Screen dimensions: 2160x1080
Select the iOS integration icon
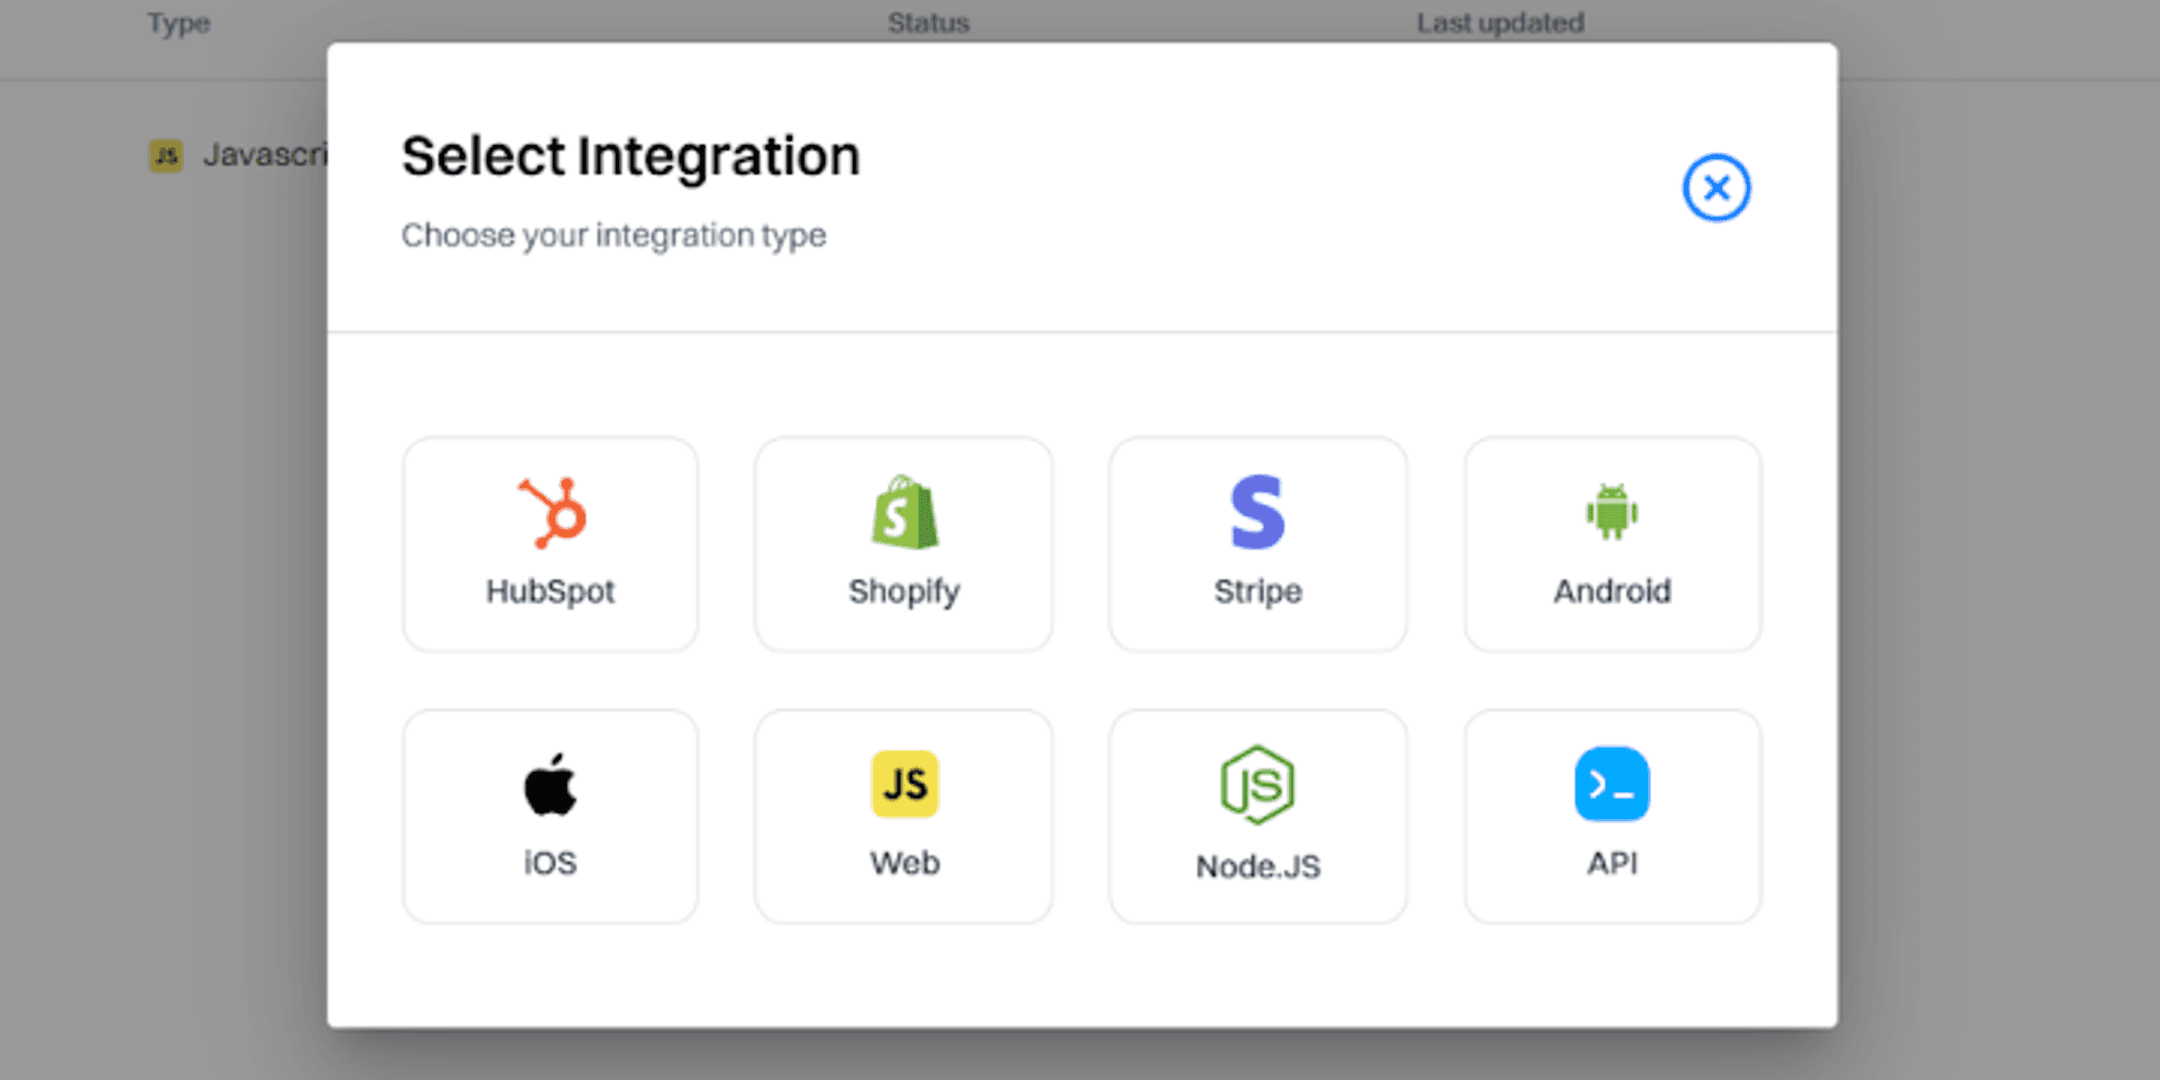pos(549,785)
